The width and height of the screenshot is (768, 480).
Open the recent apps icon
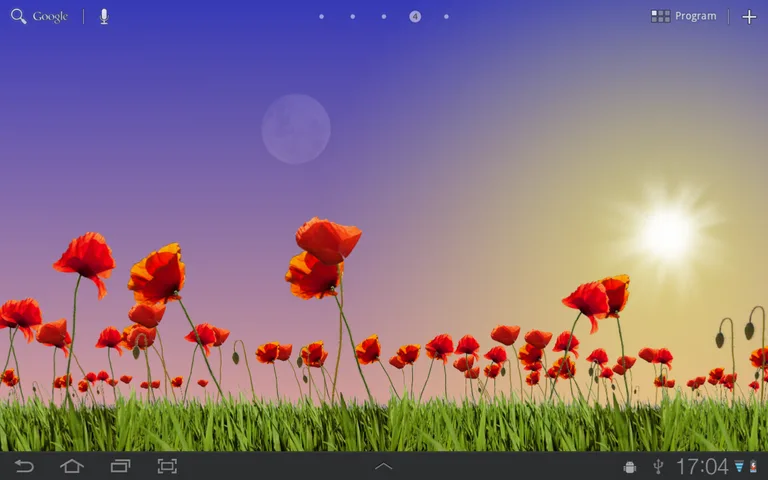[120, 466]
